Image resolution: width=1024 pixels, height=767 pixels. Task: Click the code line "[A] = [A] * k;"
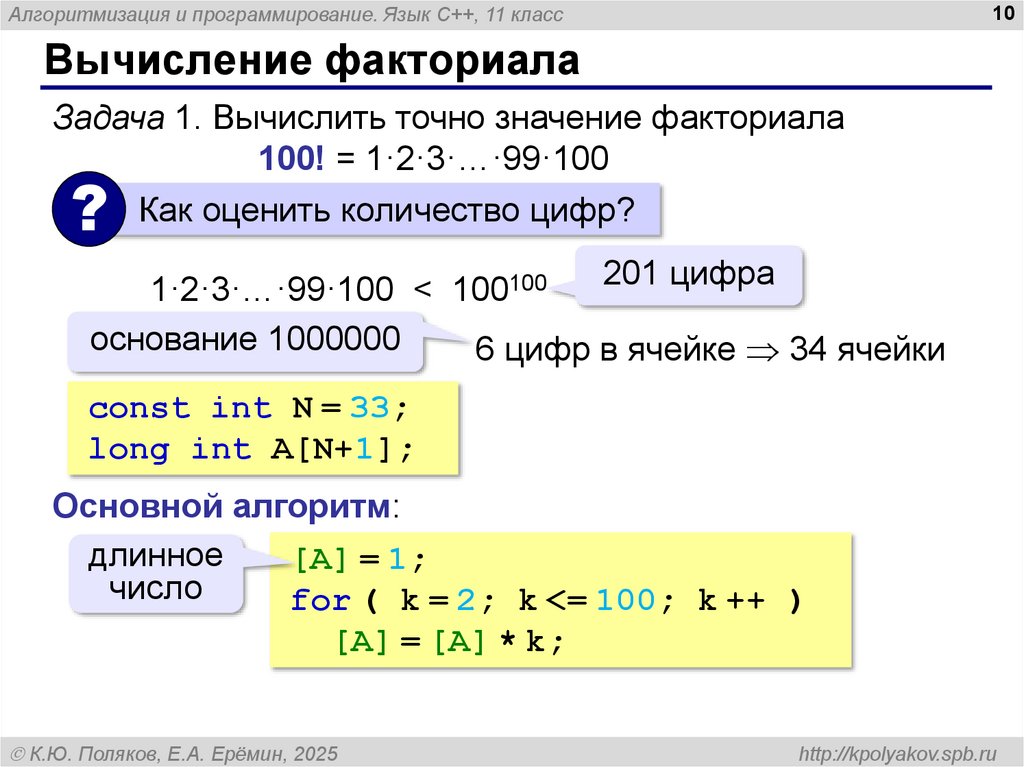point(449,642)
